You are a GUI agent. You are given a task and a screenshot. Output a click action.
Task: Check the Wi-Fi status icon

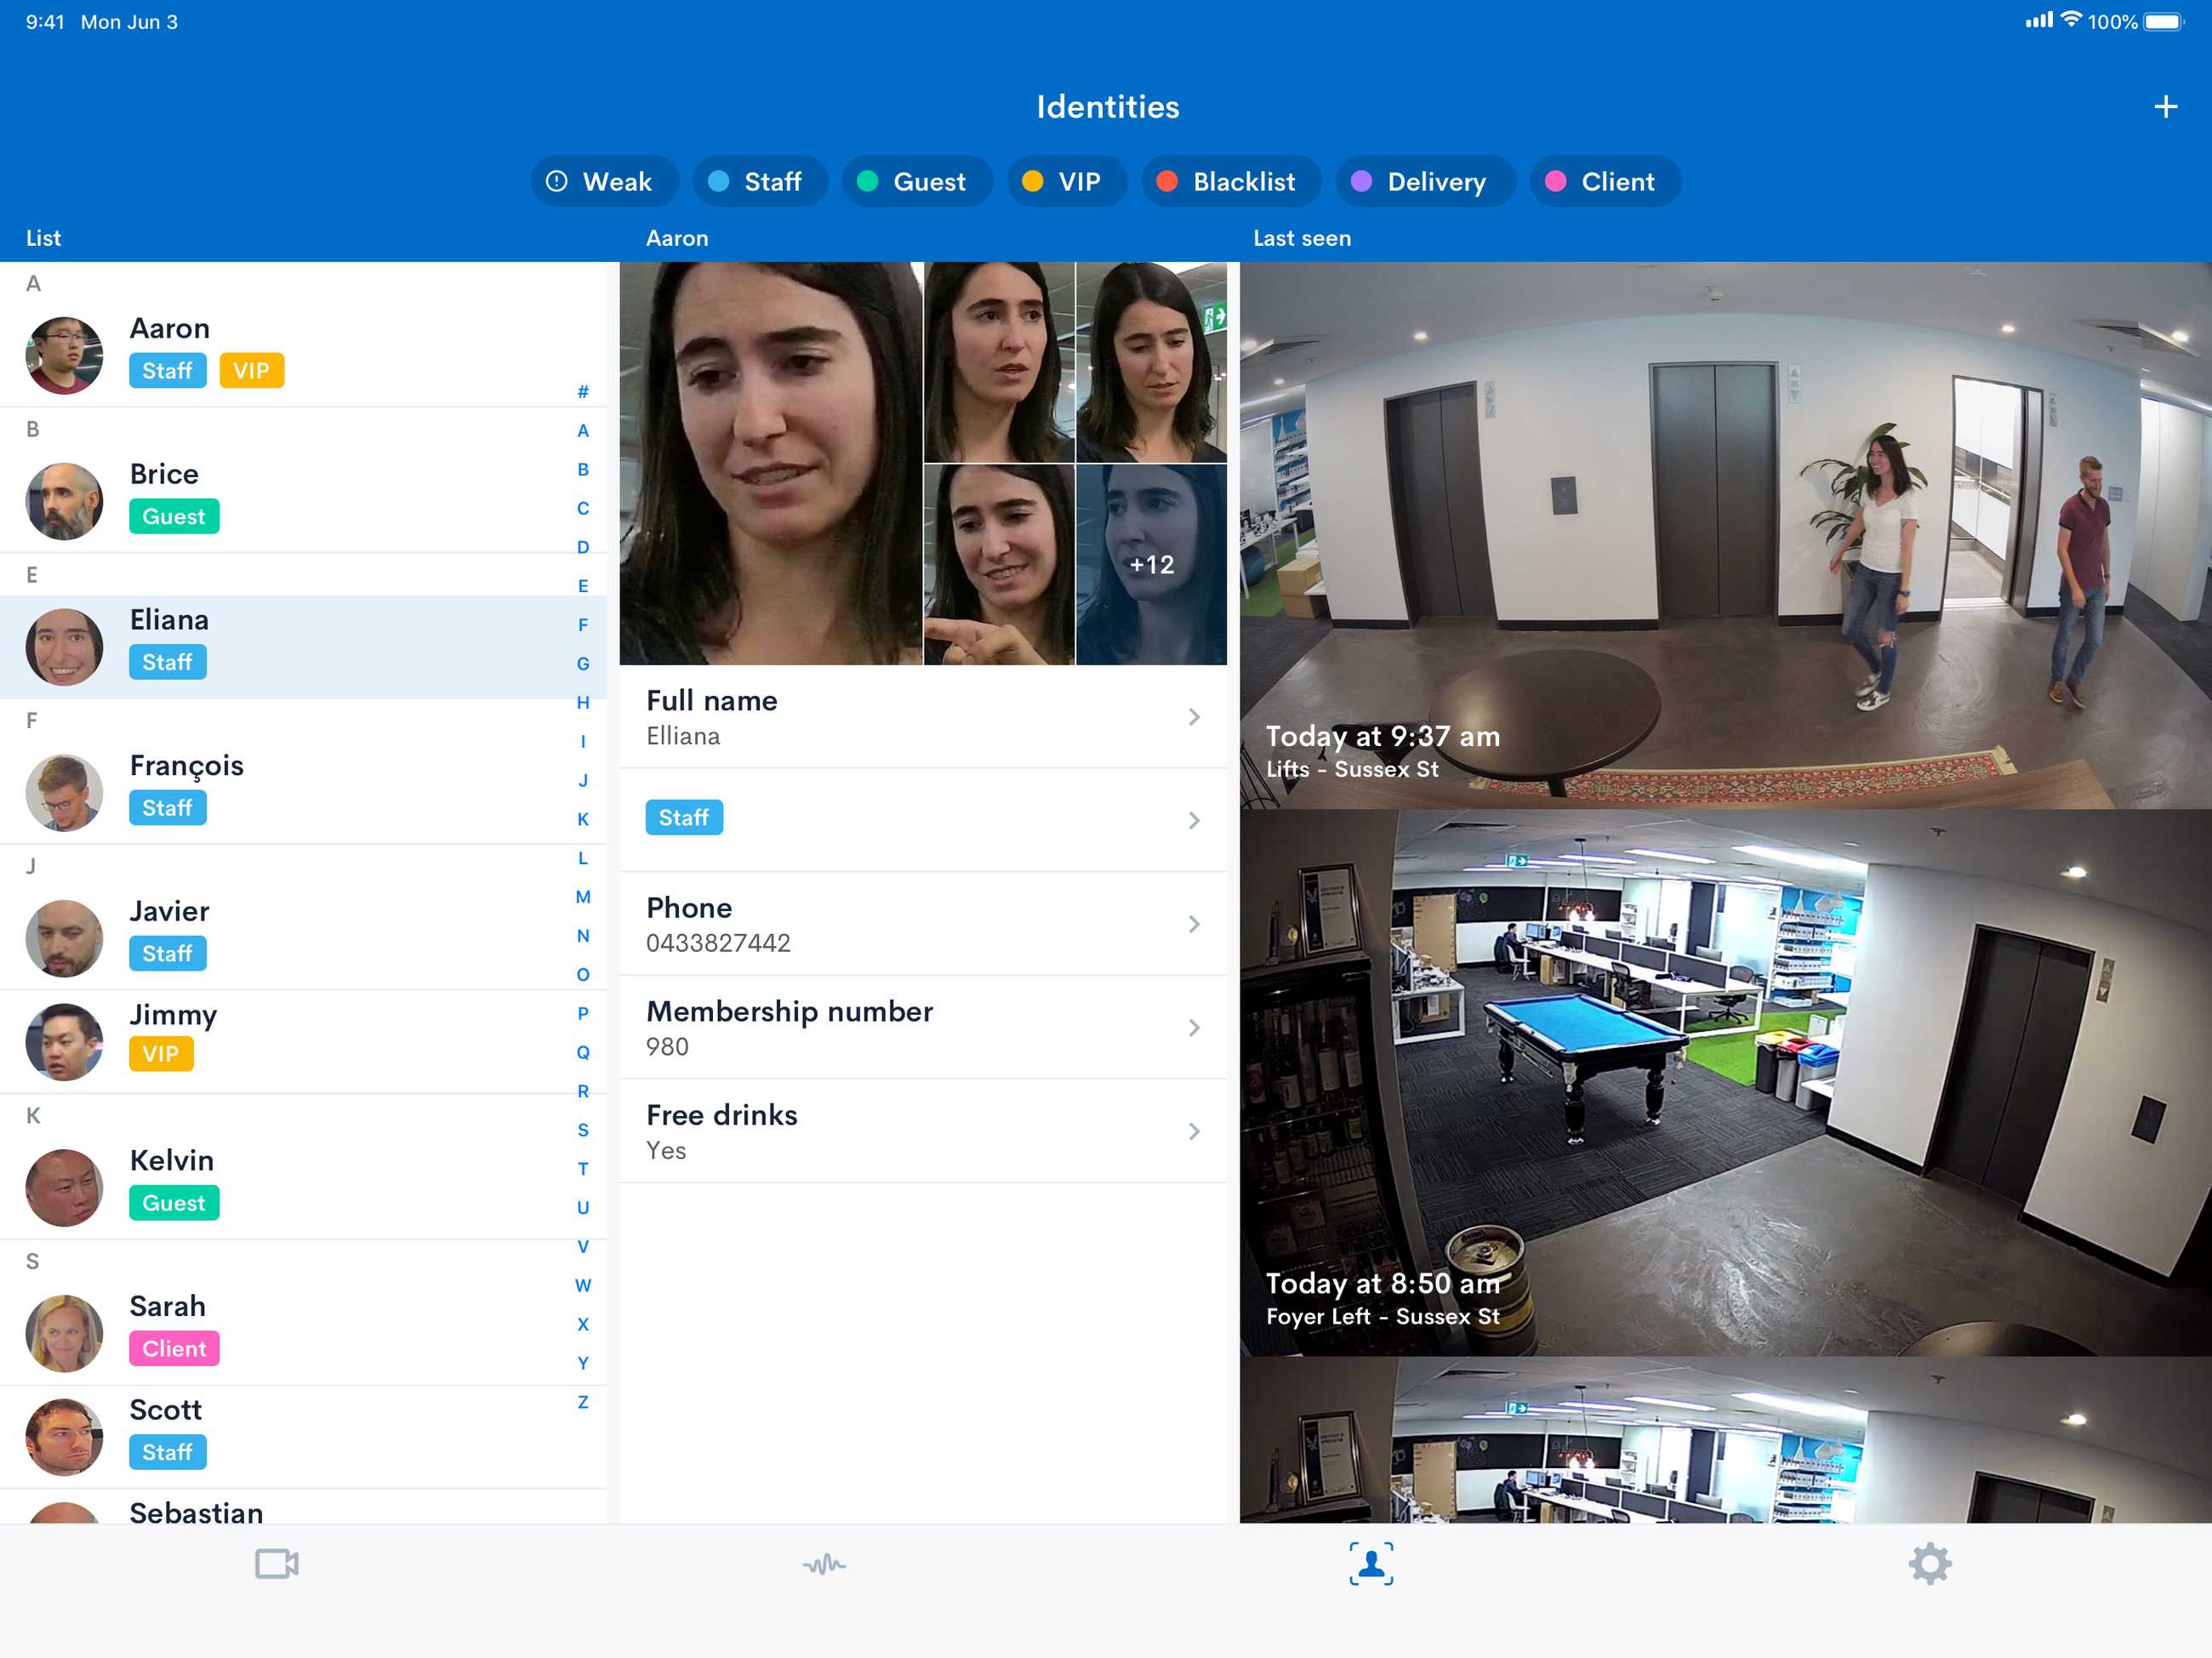click(x=2072, y=19)
